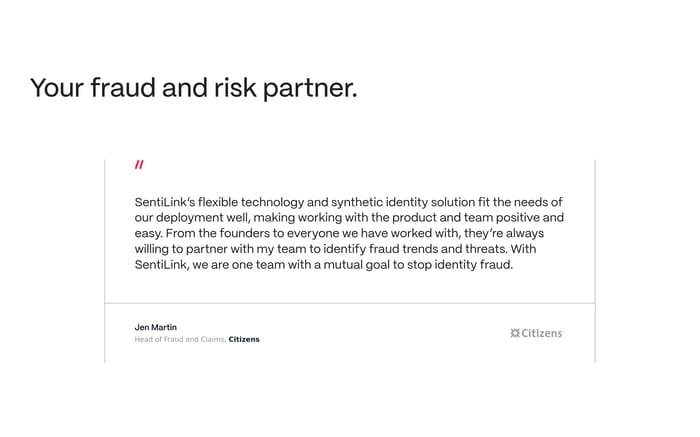Click 'SentiLink's' at the start of quote
The image size is (700, 437).
click(x=164, y=201)
